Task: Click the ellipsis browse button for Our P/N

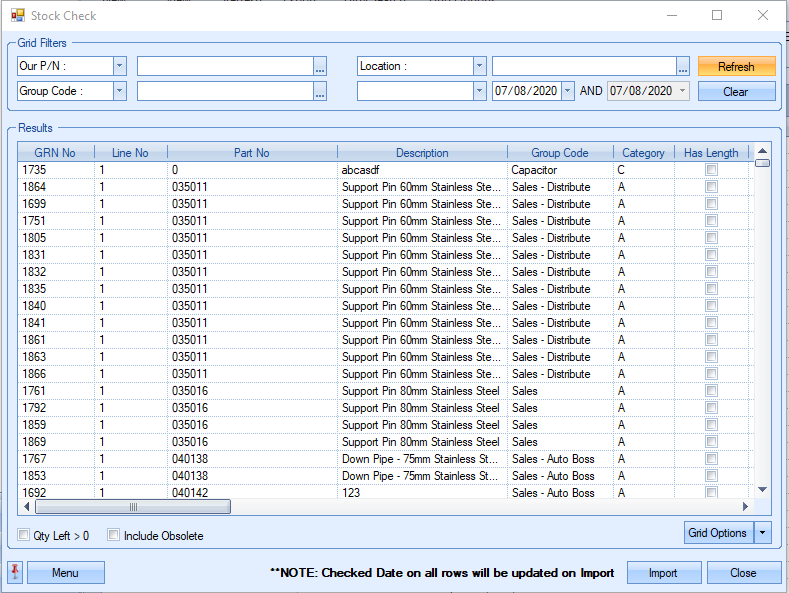Action: [x=320, y=67]
